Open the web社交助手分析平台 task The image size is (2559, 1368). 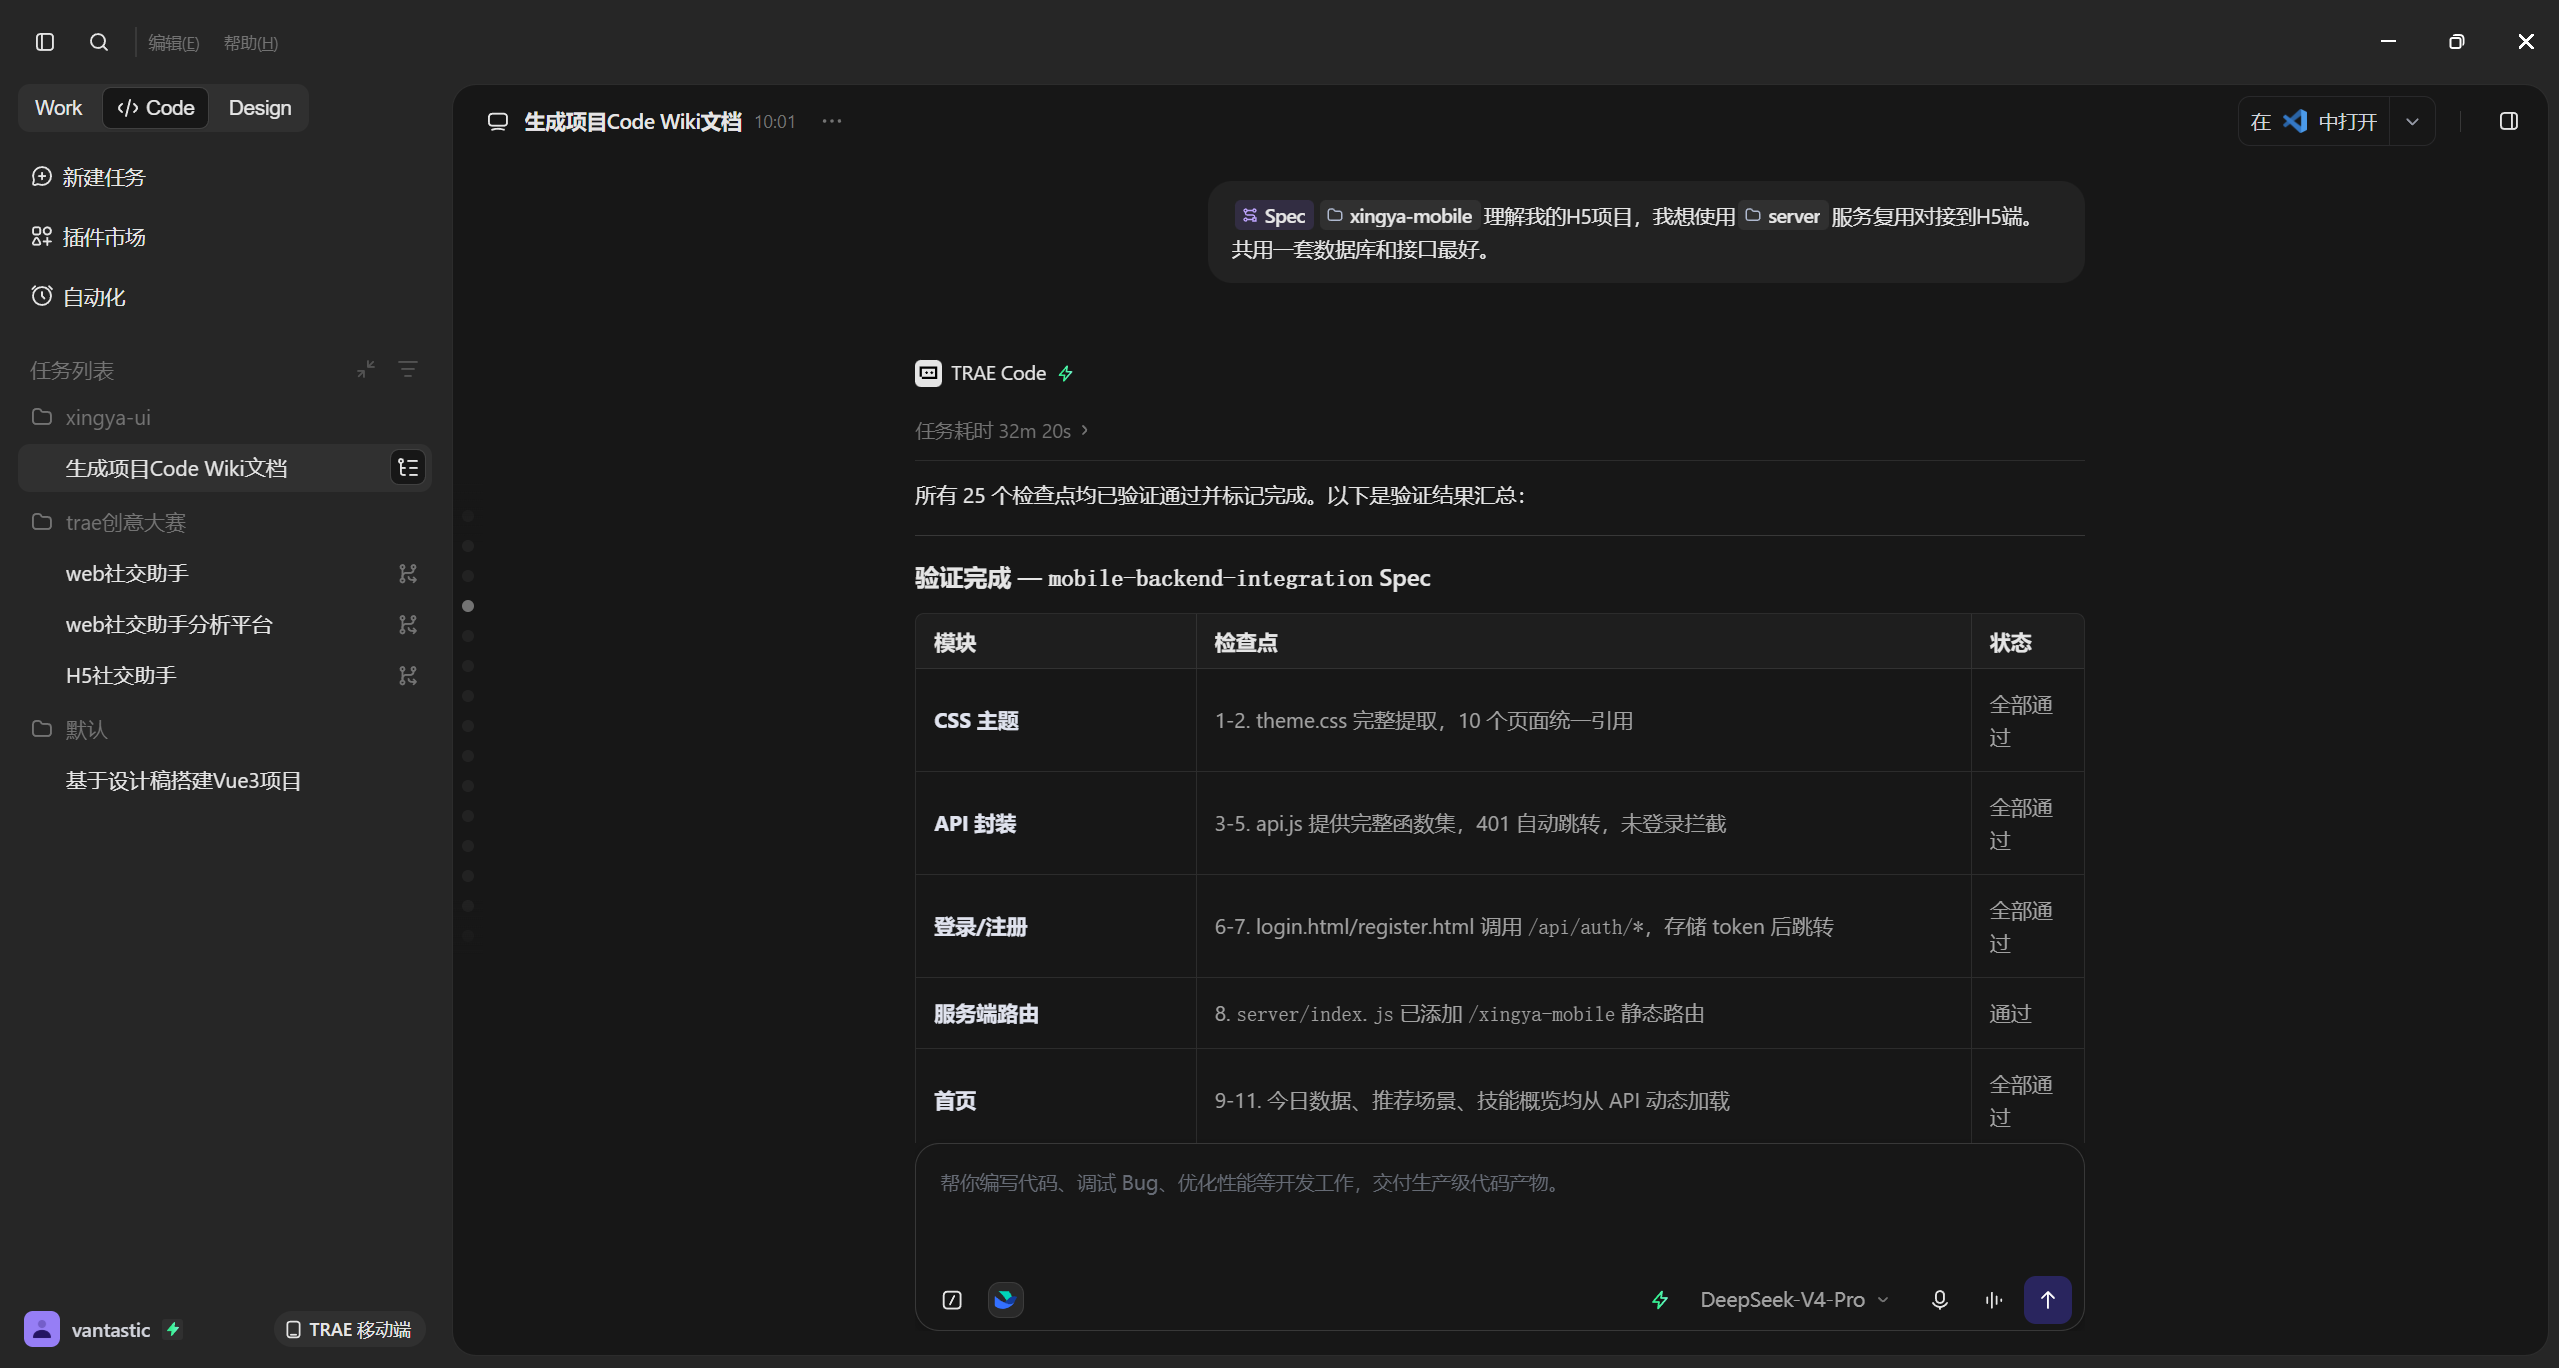point(225,625)
